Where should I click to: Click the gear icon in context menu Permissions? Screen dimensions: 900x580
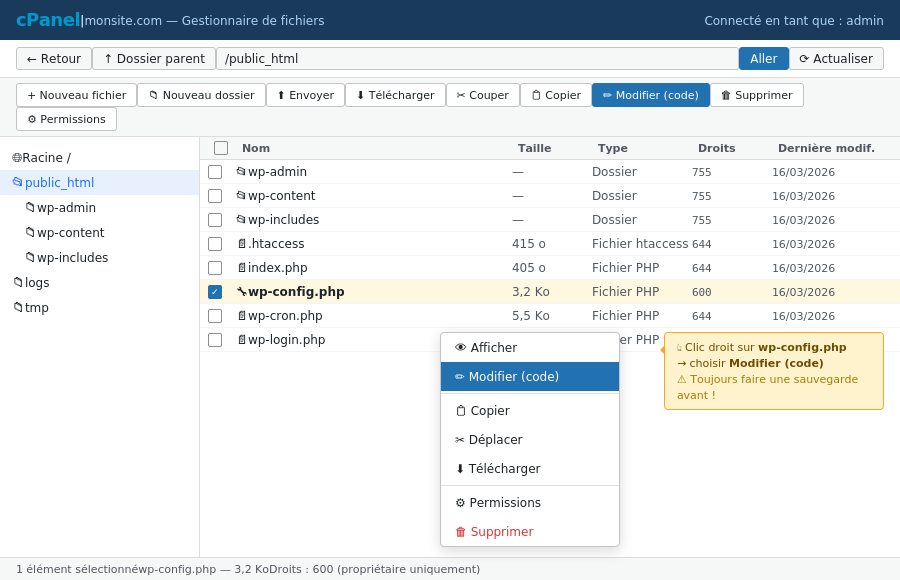[x=460, y=502]
